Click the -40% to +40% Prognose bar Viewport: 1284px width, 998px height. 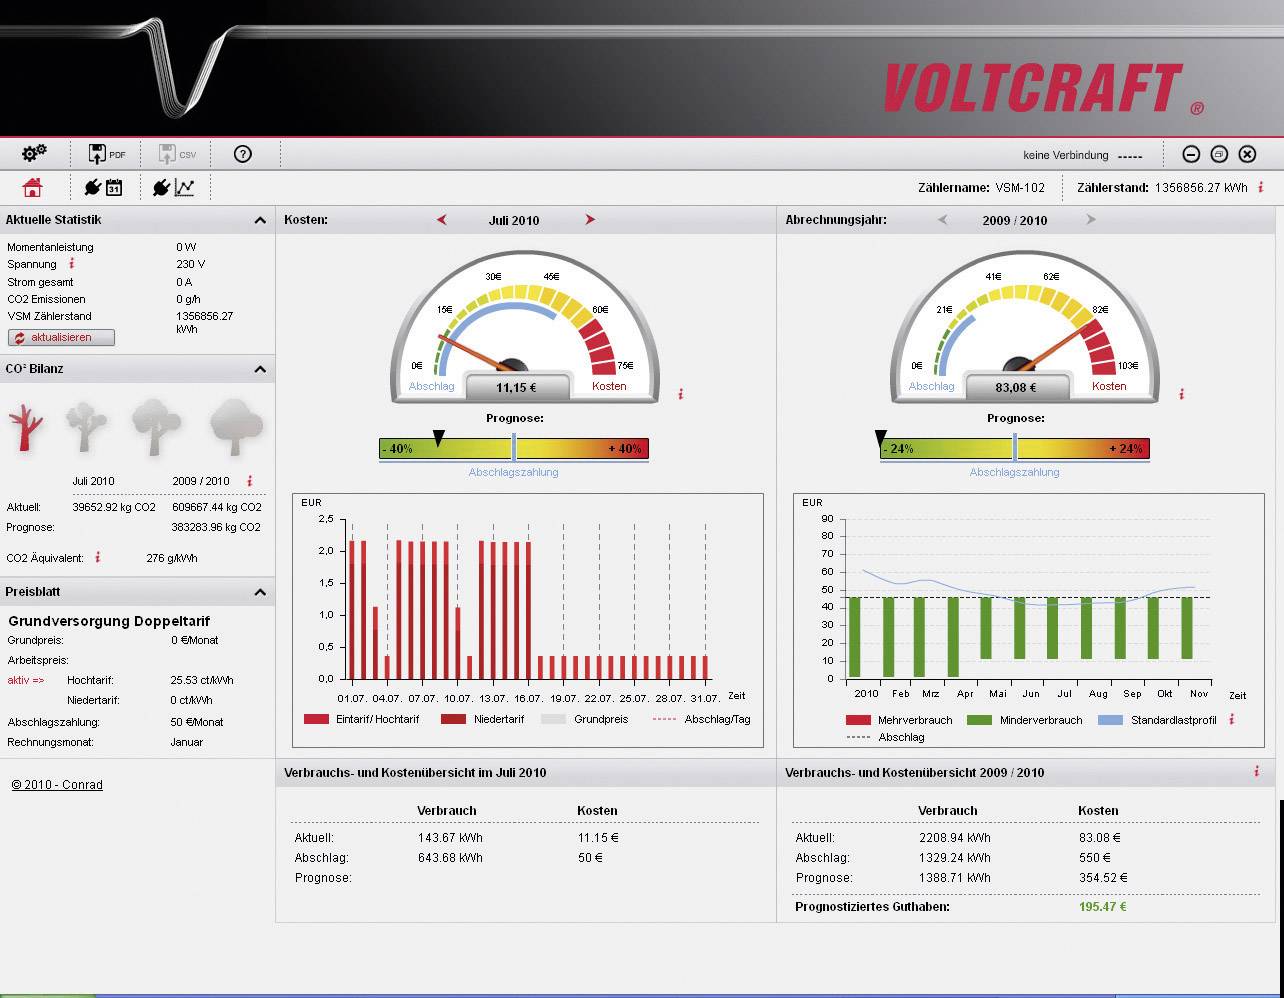tap(514, 449)
